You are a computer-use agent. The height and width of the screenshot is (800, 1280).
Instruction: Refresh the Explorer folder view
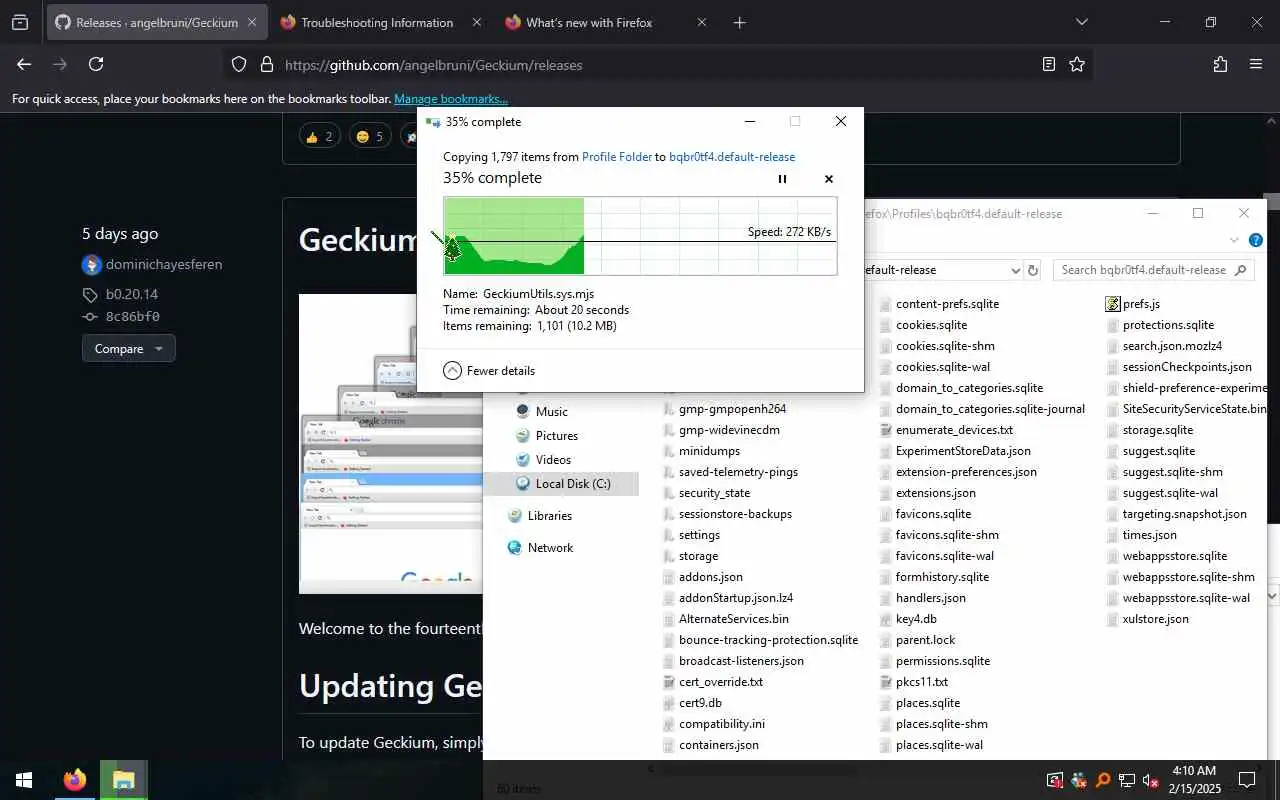(1033, 270)
